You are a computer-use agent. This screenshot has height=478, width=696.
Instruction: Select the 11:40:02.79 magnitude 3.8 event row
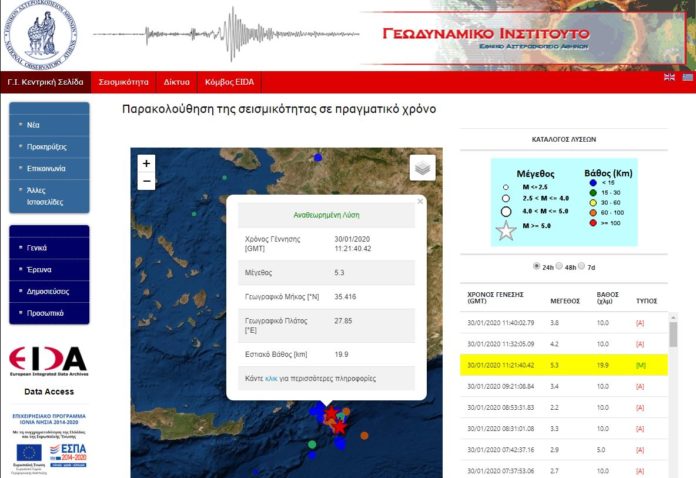click(x=564, y=323)
